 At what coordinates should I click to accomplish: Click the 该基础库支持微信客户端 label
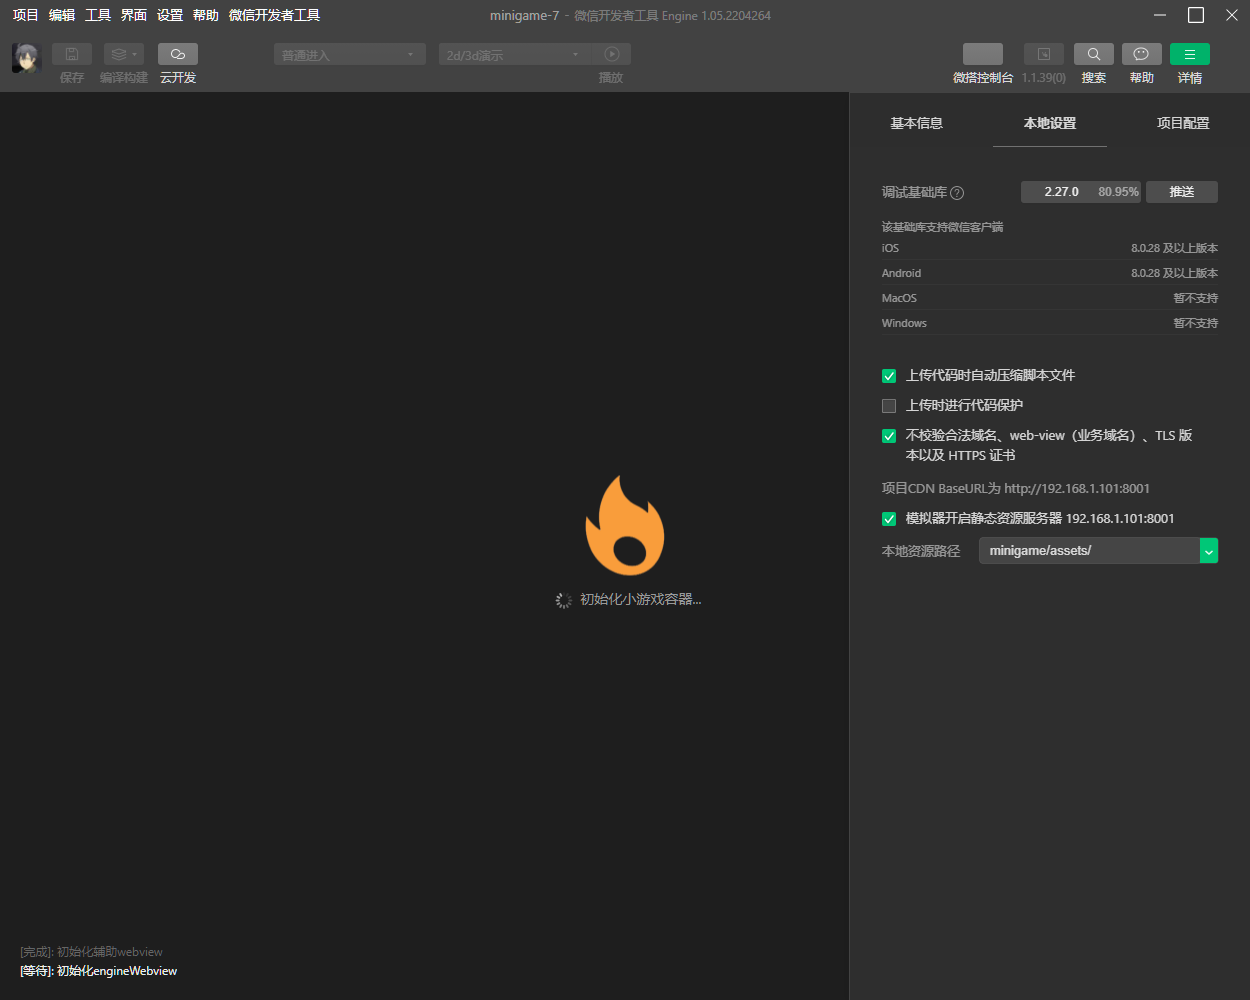coord(942,227)
